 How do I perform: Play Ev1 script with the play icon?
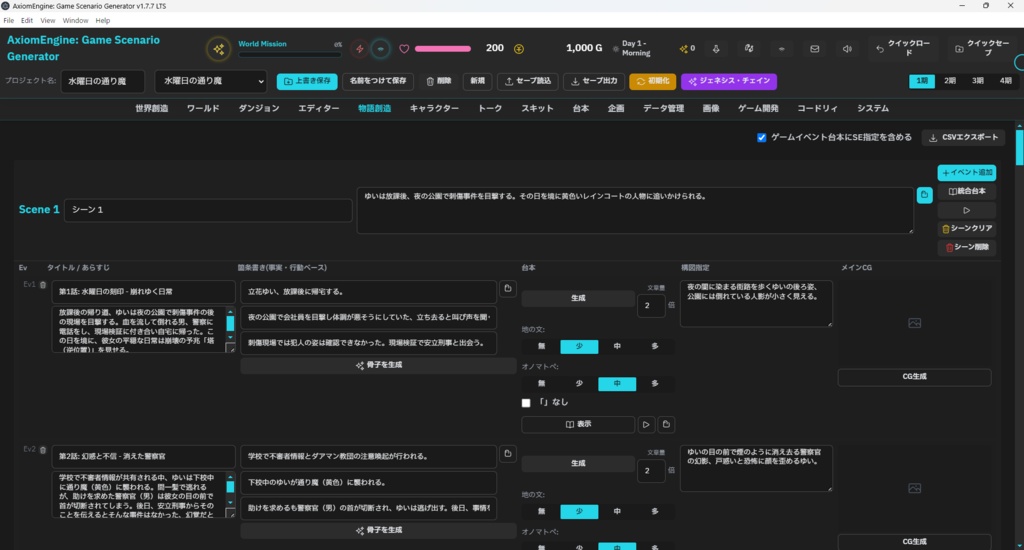click(646, 425)
